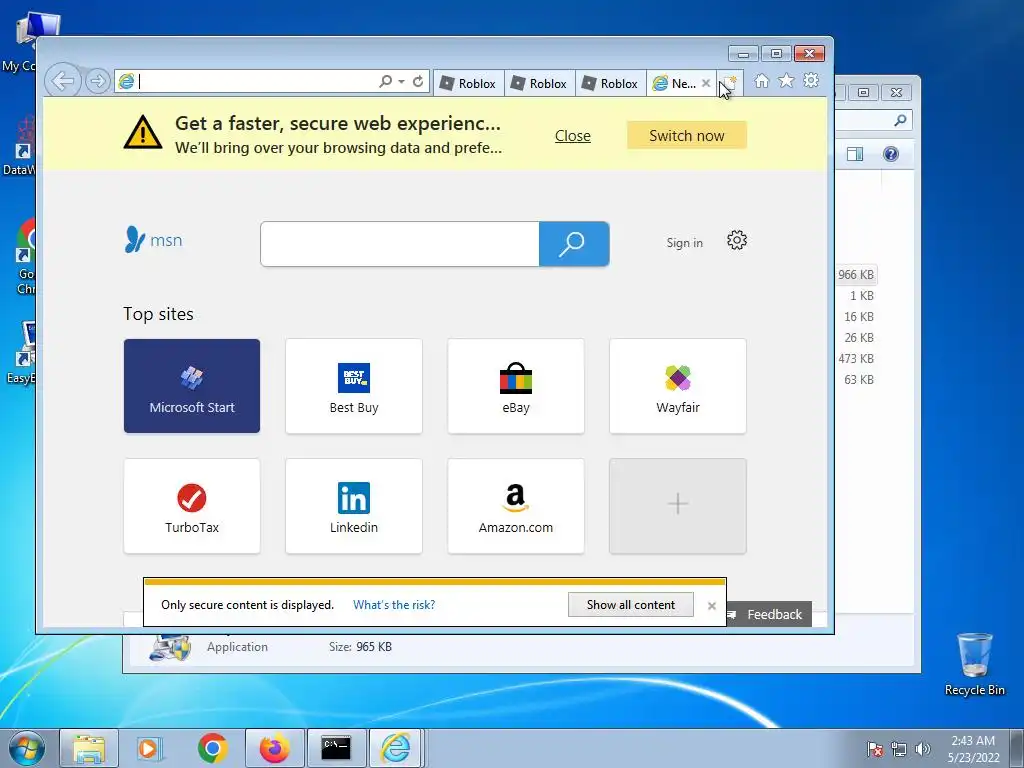The height and width of the screenshot is (768, 1024).
Task: Go forward with the Forward arrow button
Action: (97, 82)
